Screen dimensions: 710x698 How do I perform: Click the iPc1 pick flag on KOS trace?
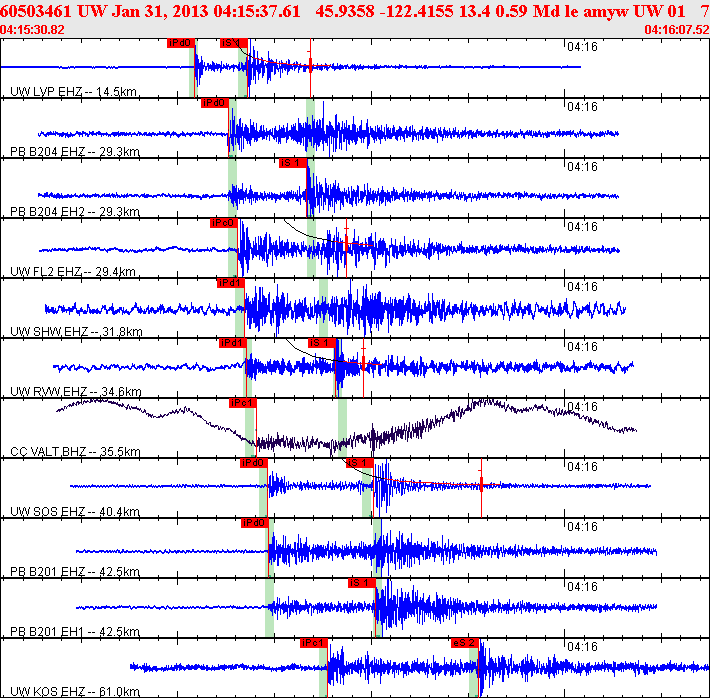click(314, 643)
